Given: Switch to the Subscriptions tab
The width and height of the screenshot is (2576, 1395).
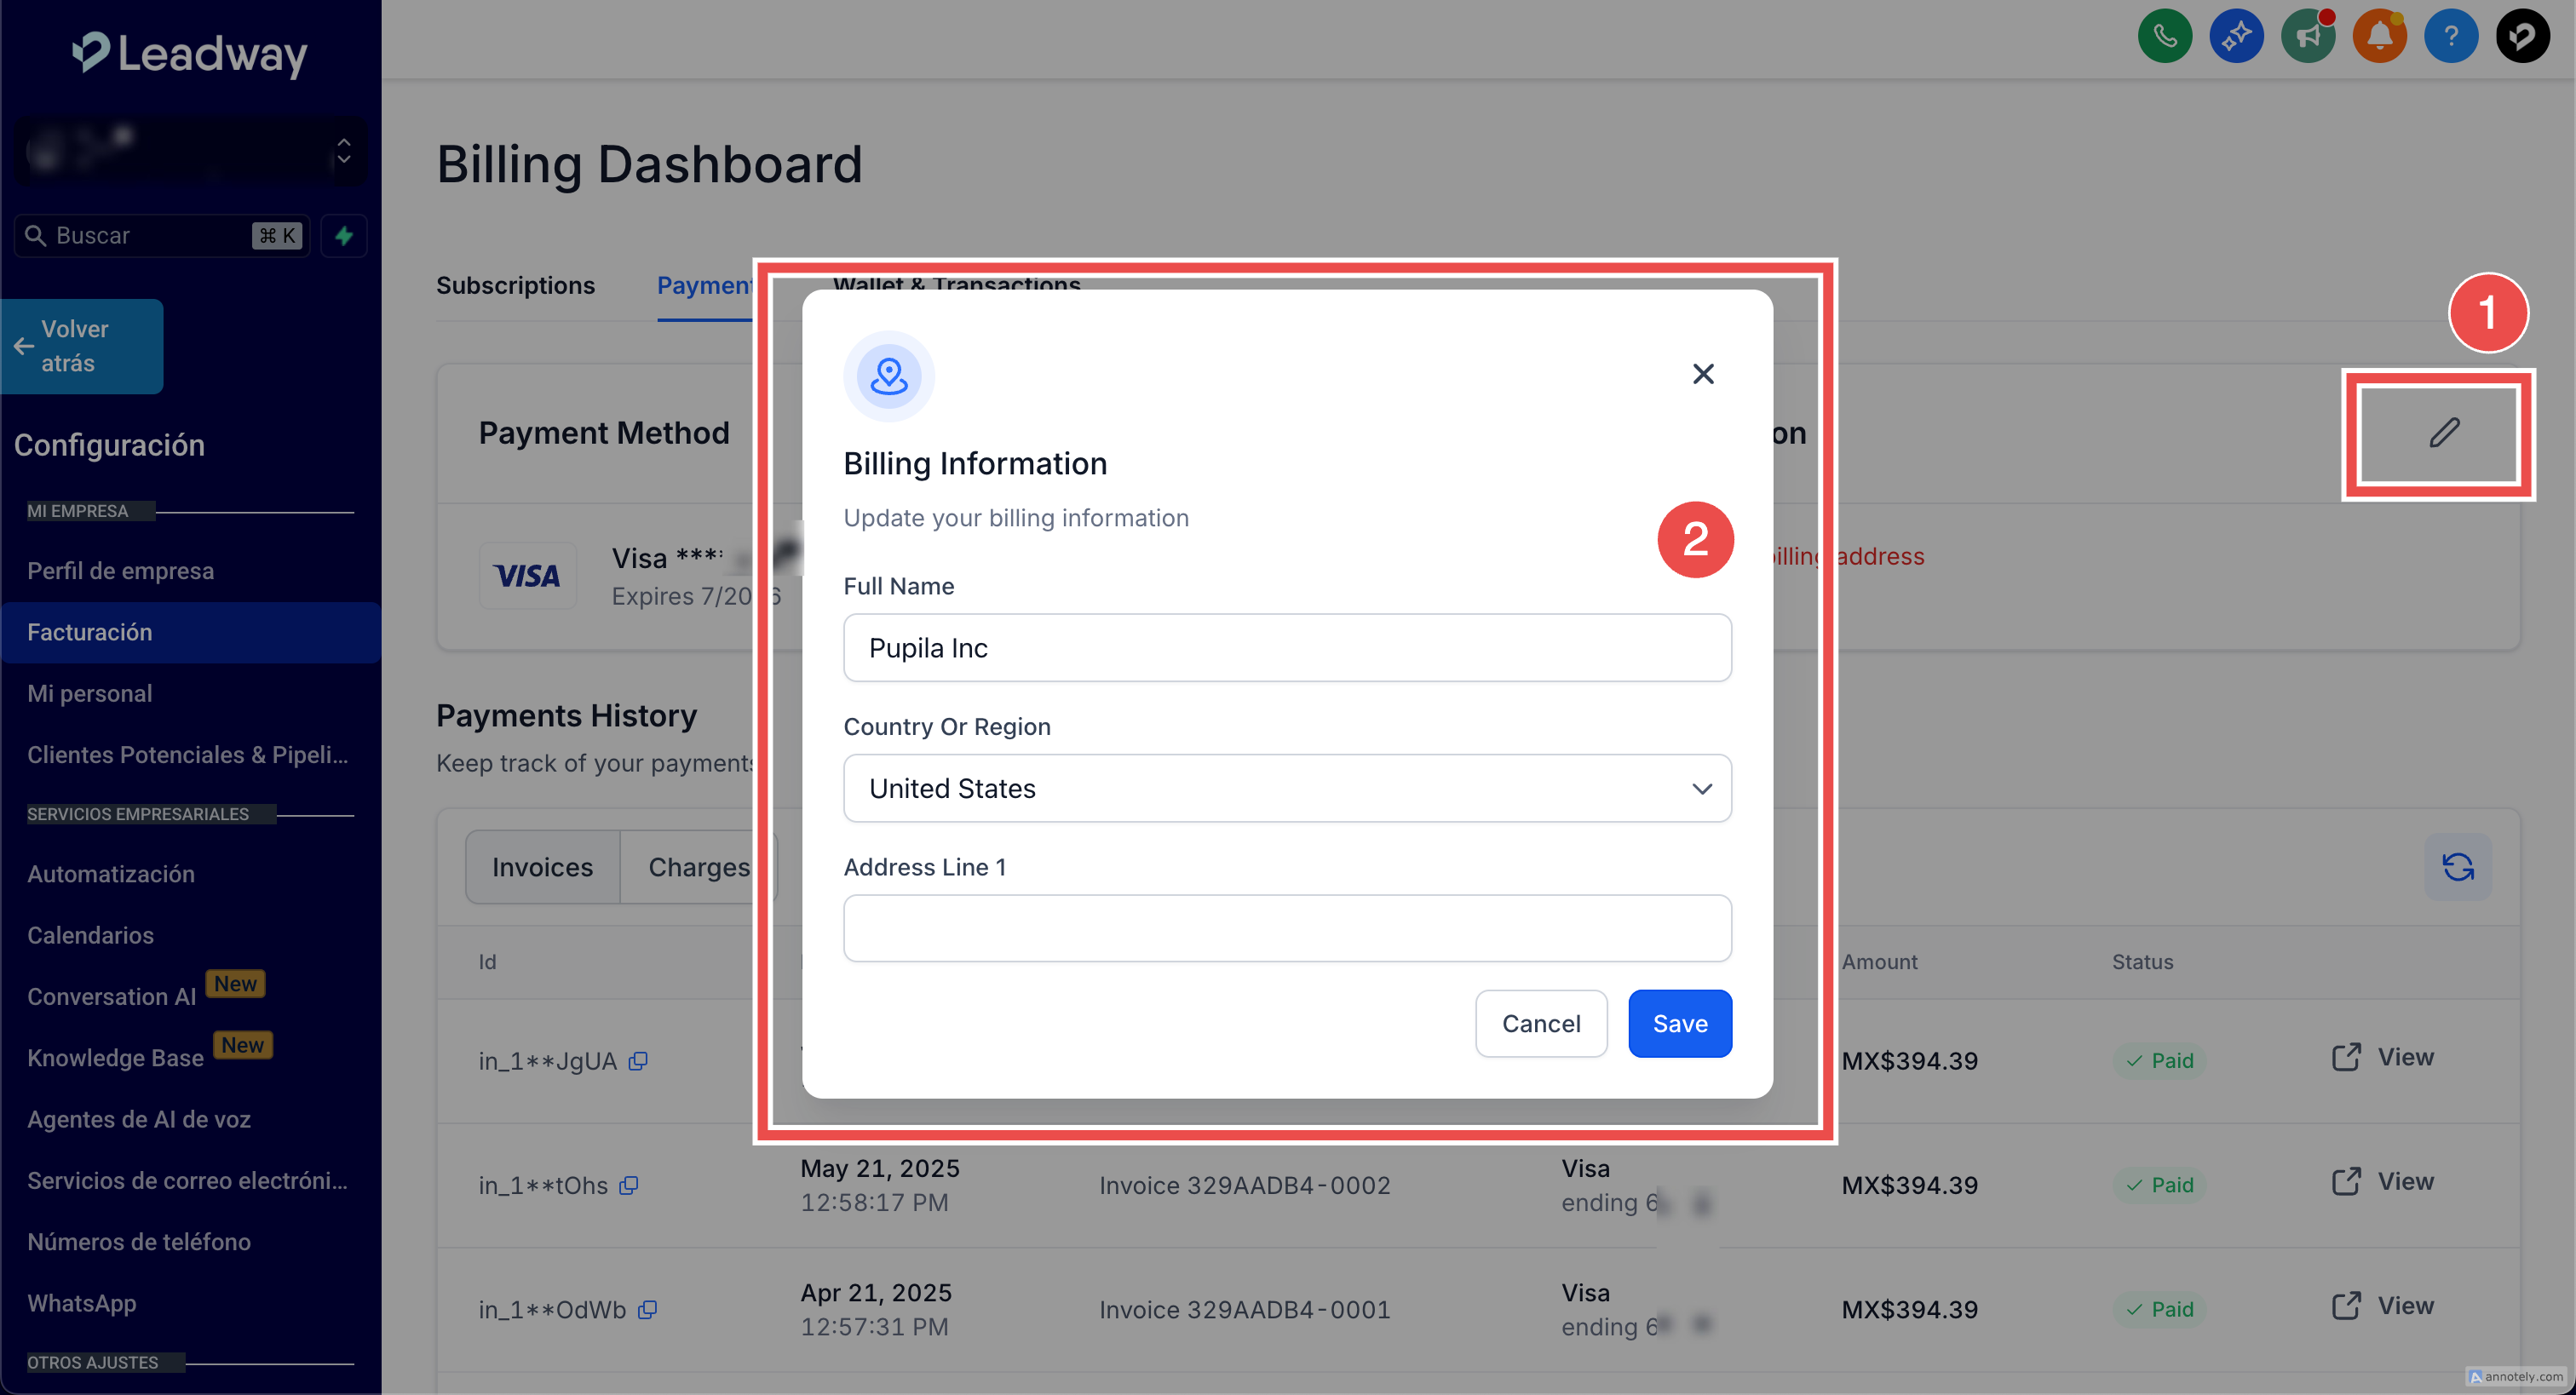Looking at the screenshot, I should tap(515, 285).
